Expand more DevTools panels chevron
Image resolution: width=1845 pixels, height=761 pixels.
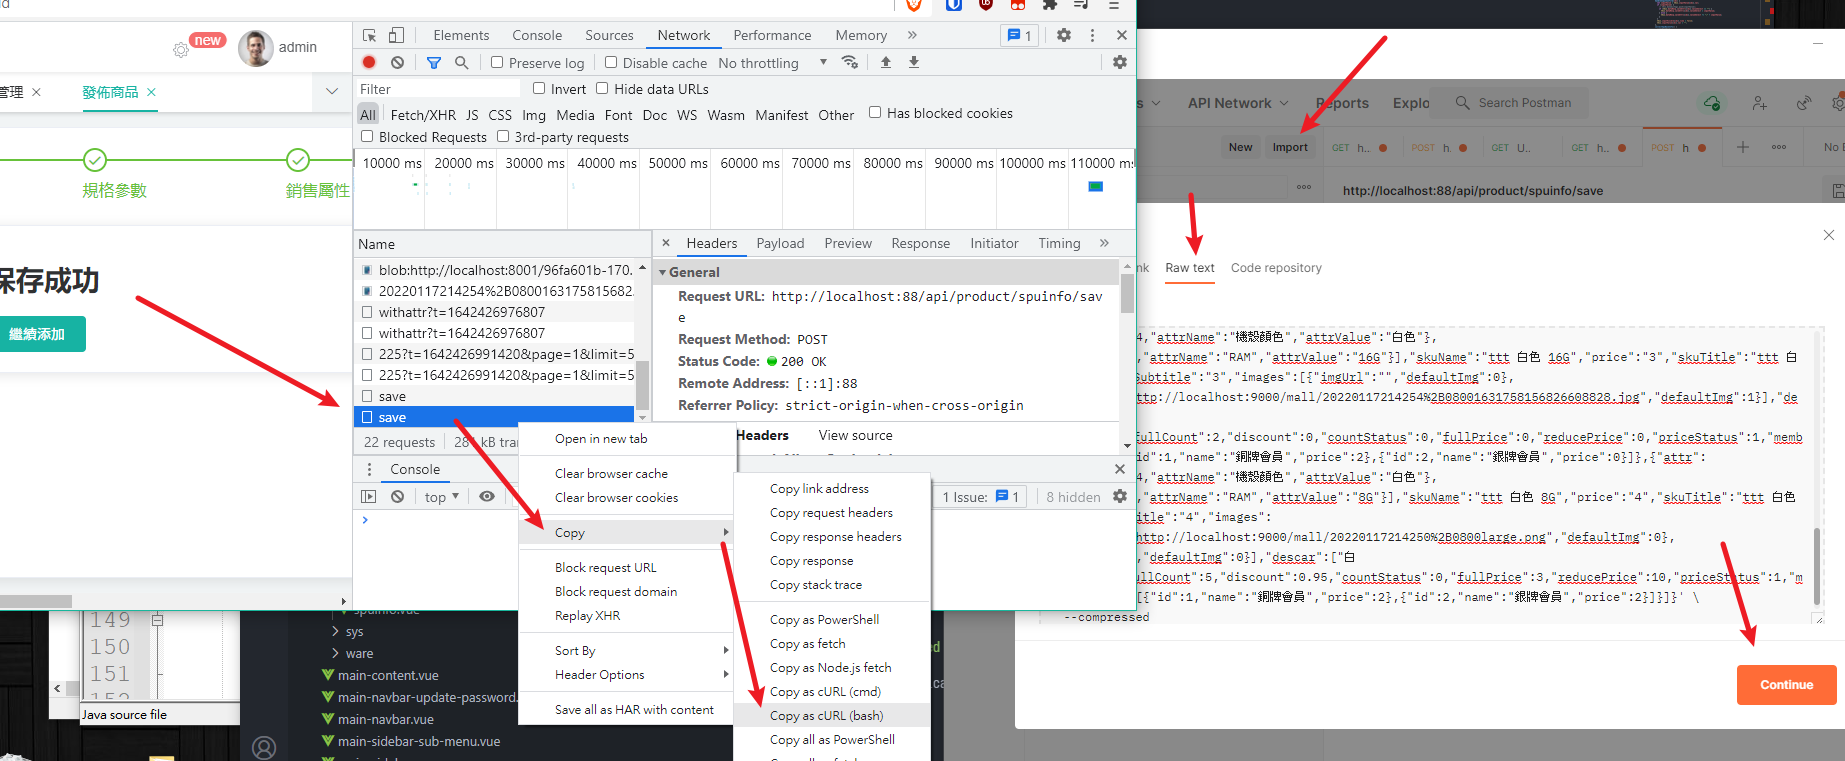[x=912, y=35]
